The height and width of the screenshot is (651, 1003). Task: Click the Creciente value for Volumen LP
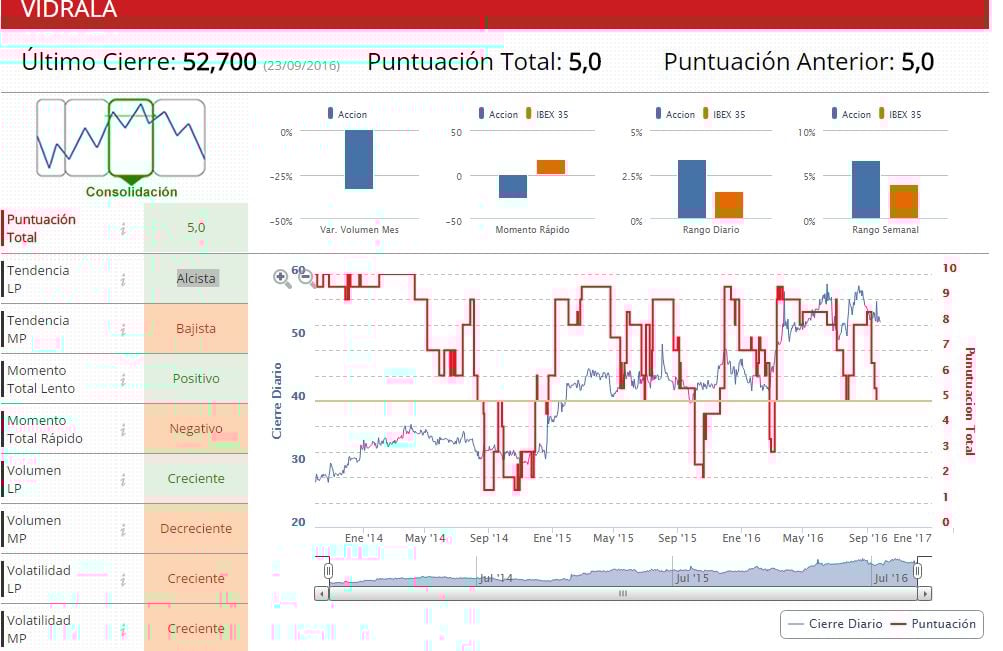pos(196,478)
